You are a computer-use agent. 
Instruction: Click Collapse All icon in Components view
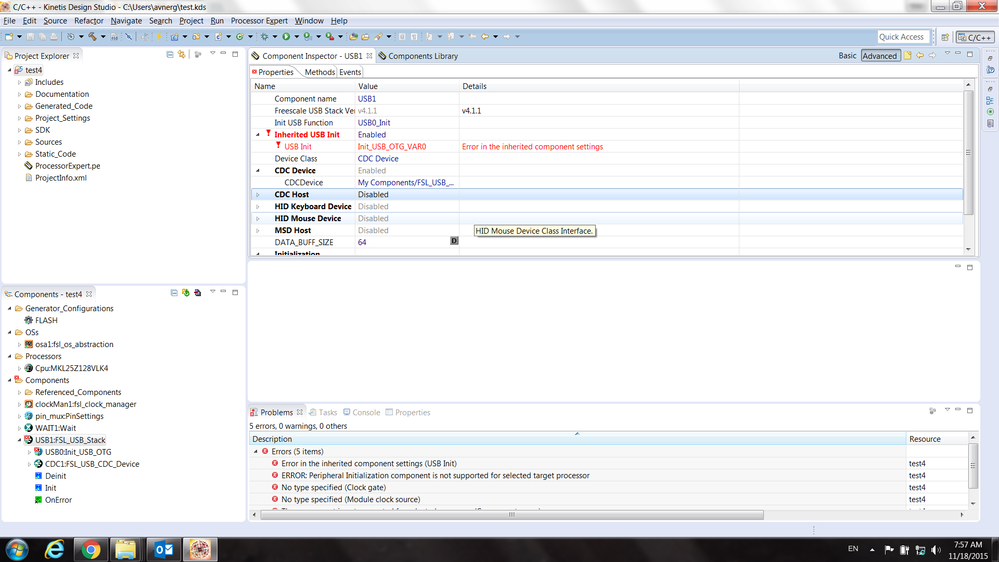(x=174, y=293)
